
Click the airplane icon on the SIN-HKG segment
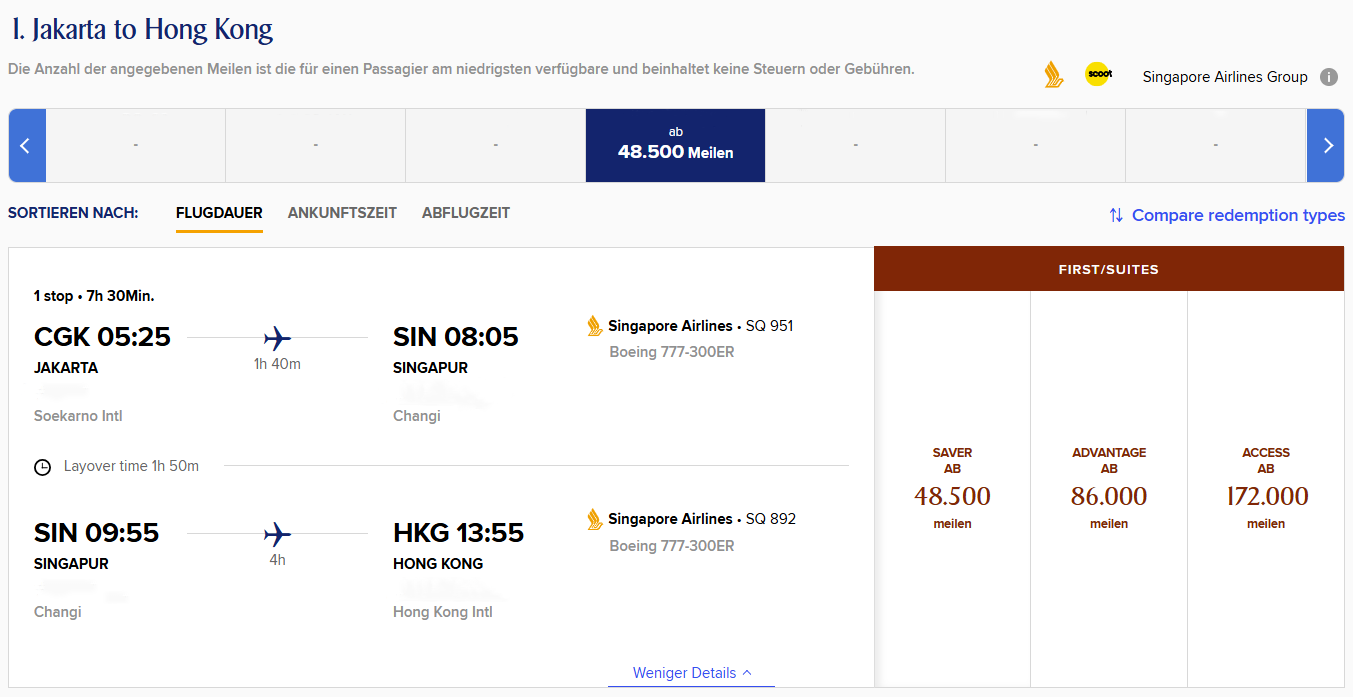(277, 535)
